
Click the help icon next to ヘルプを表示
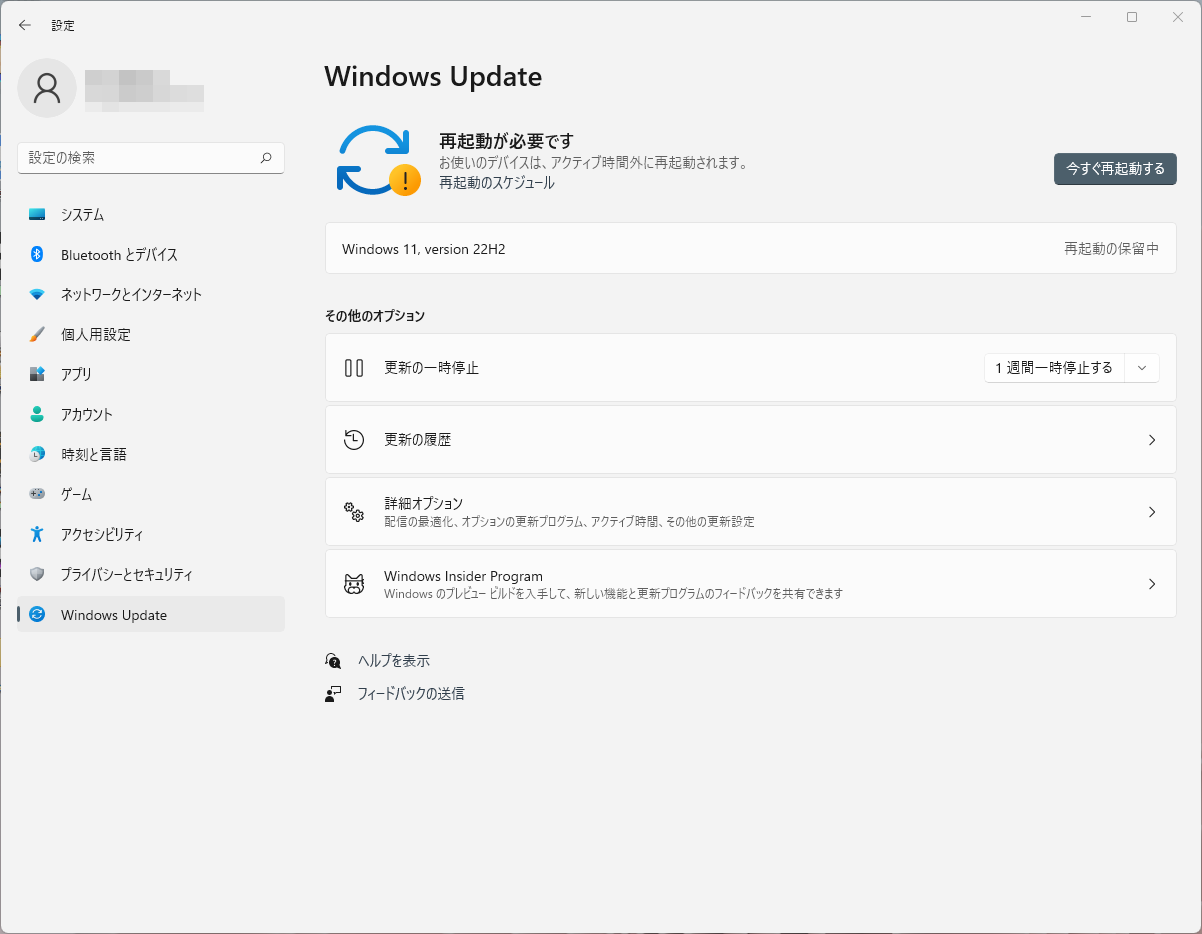click(333, 661)
